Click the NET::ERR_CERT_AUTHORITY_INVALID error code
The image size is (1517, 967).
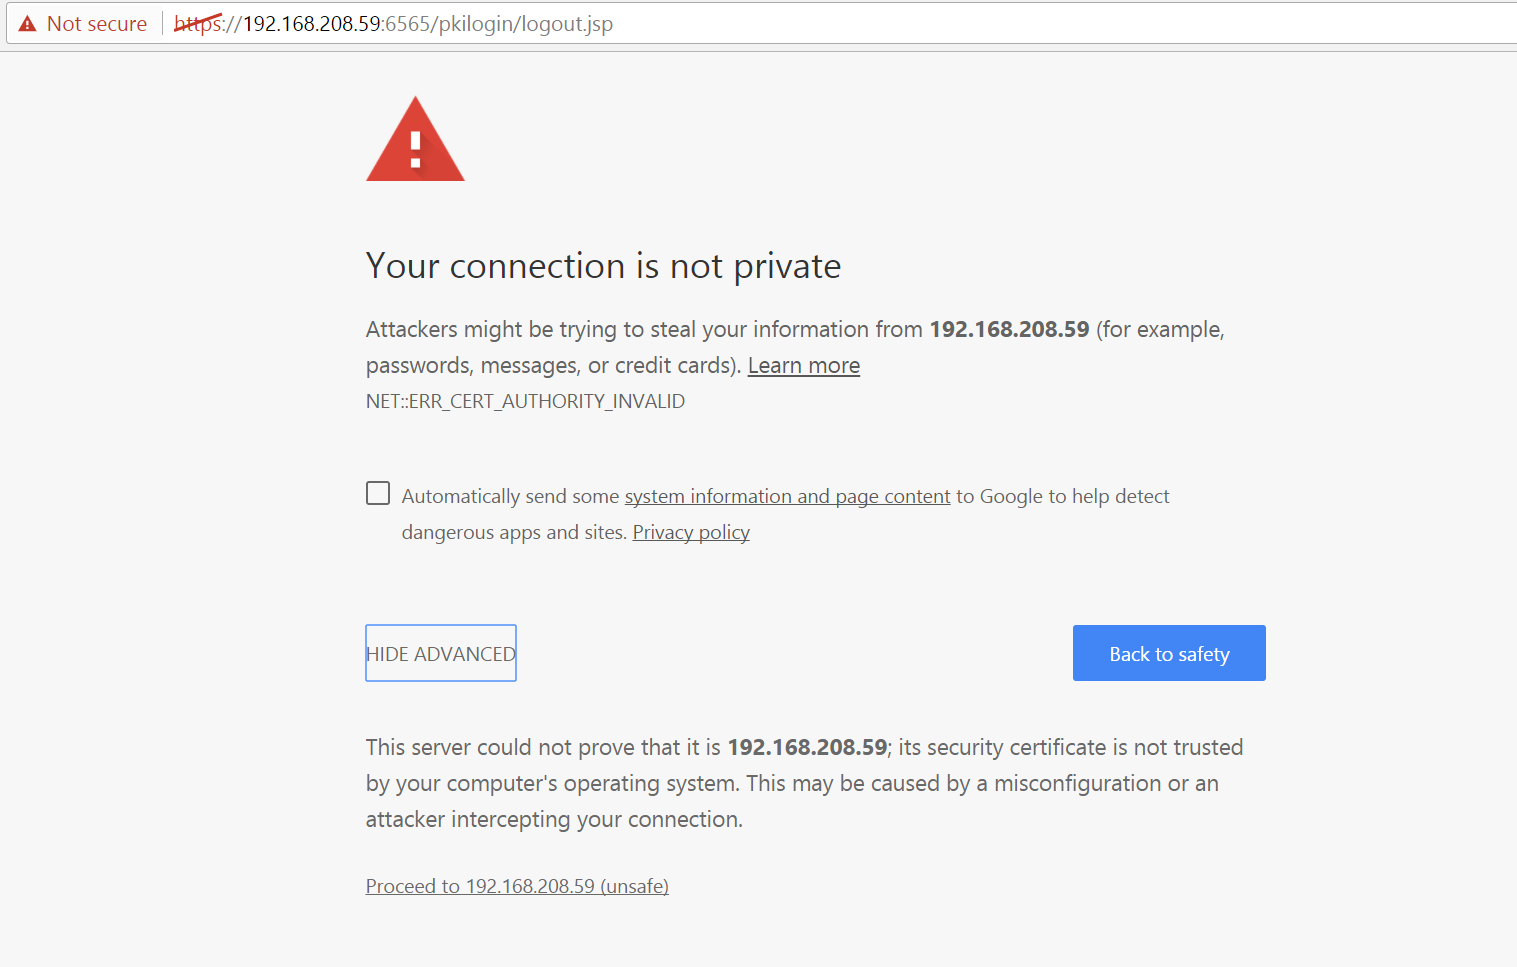click(x=525, y=401)
